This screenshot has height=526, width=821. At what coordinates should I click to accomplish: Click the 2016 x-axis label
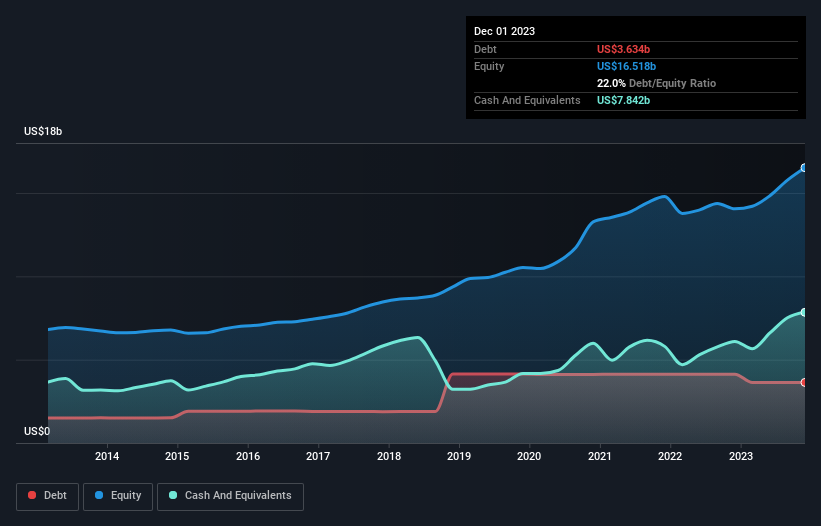pyautogui.click(x=248, y=456)
